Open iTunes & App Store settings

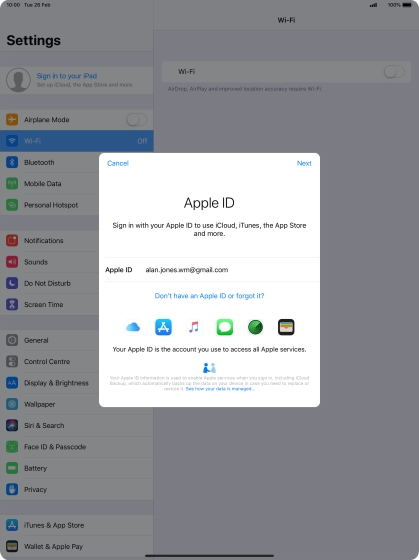pos(76,525)
